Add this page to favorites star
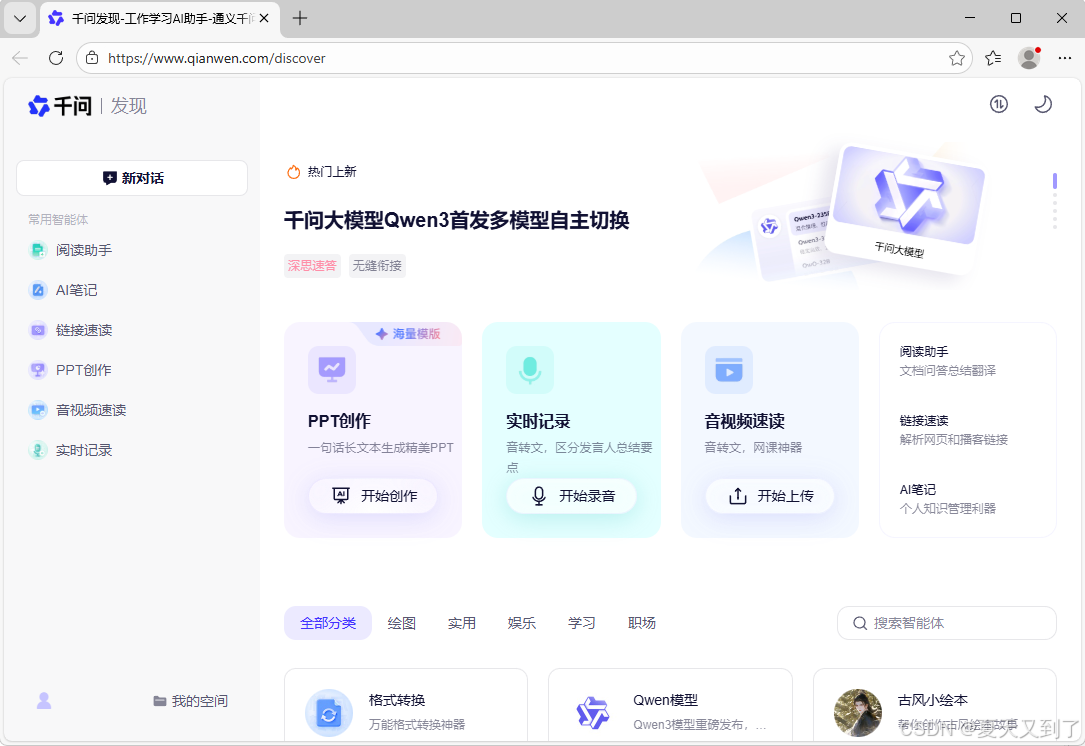Image resolution: width=1085 pixels, height=746 pixels. point(957,58)
